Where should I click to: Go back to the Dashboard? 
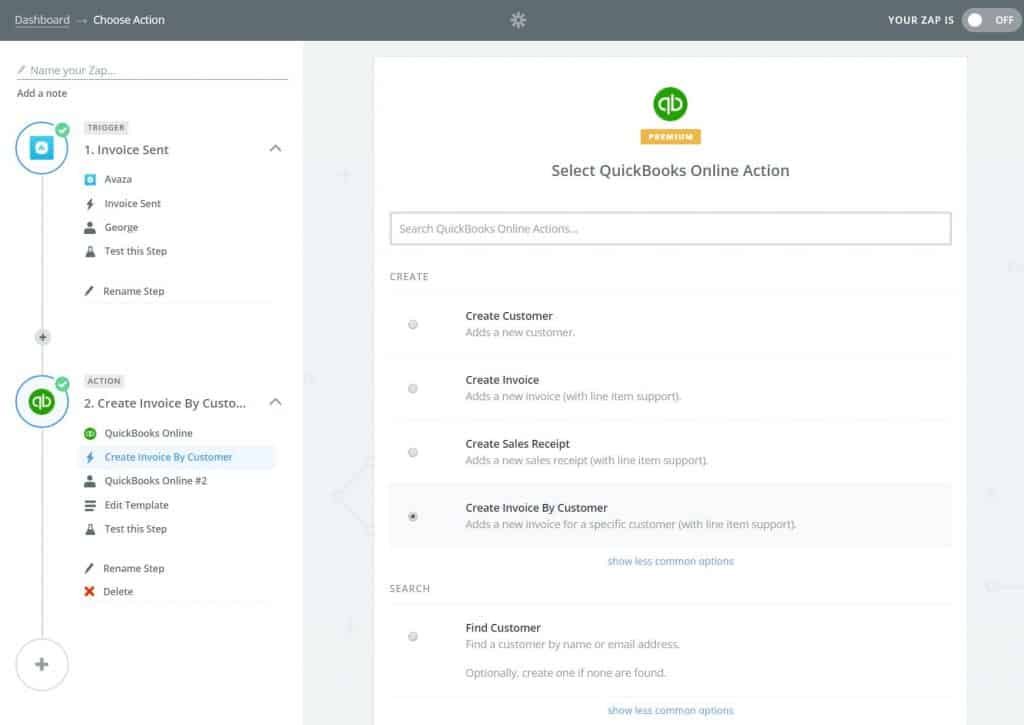40,19
